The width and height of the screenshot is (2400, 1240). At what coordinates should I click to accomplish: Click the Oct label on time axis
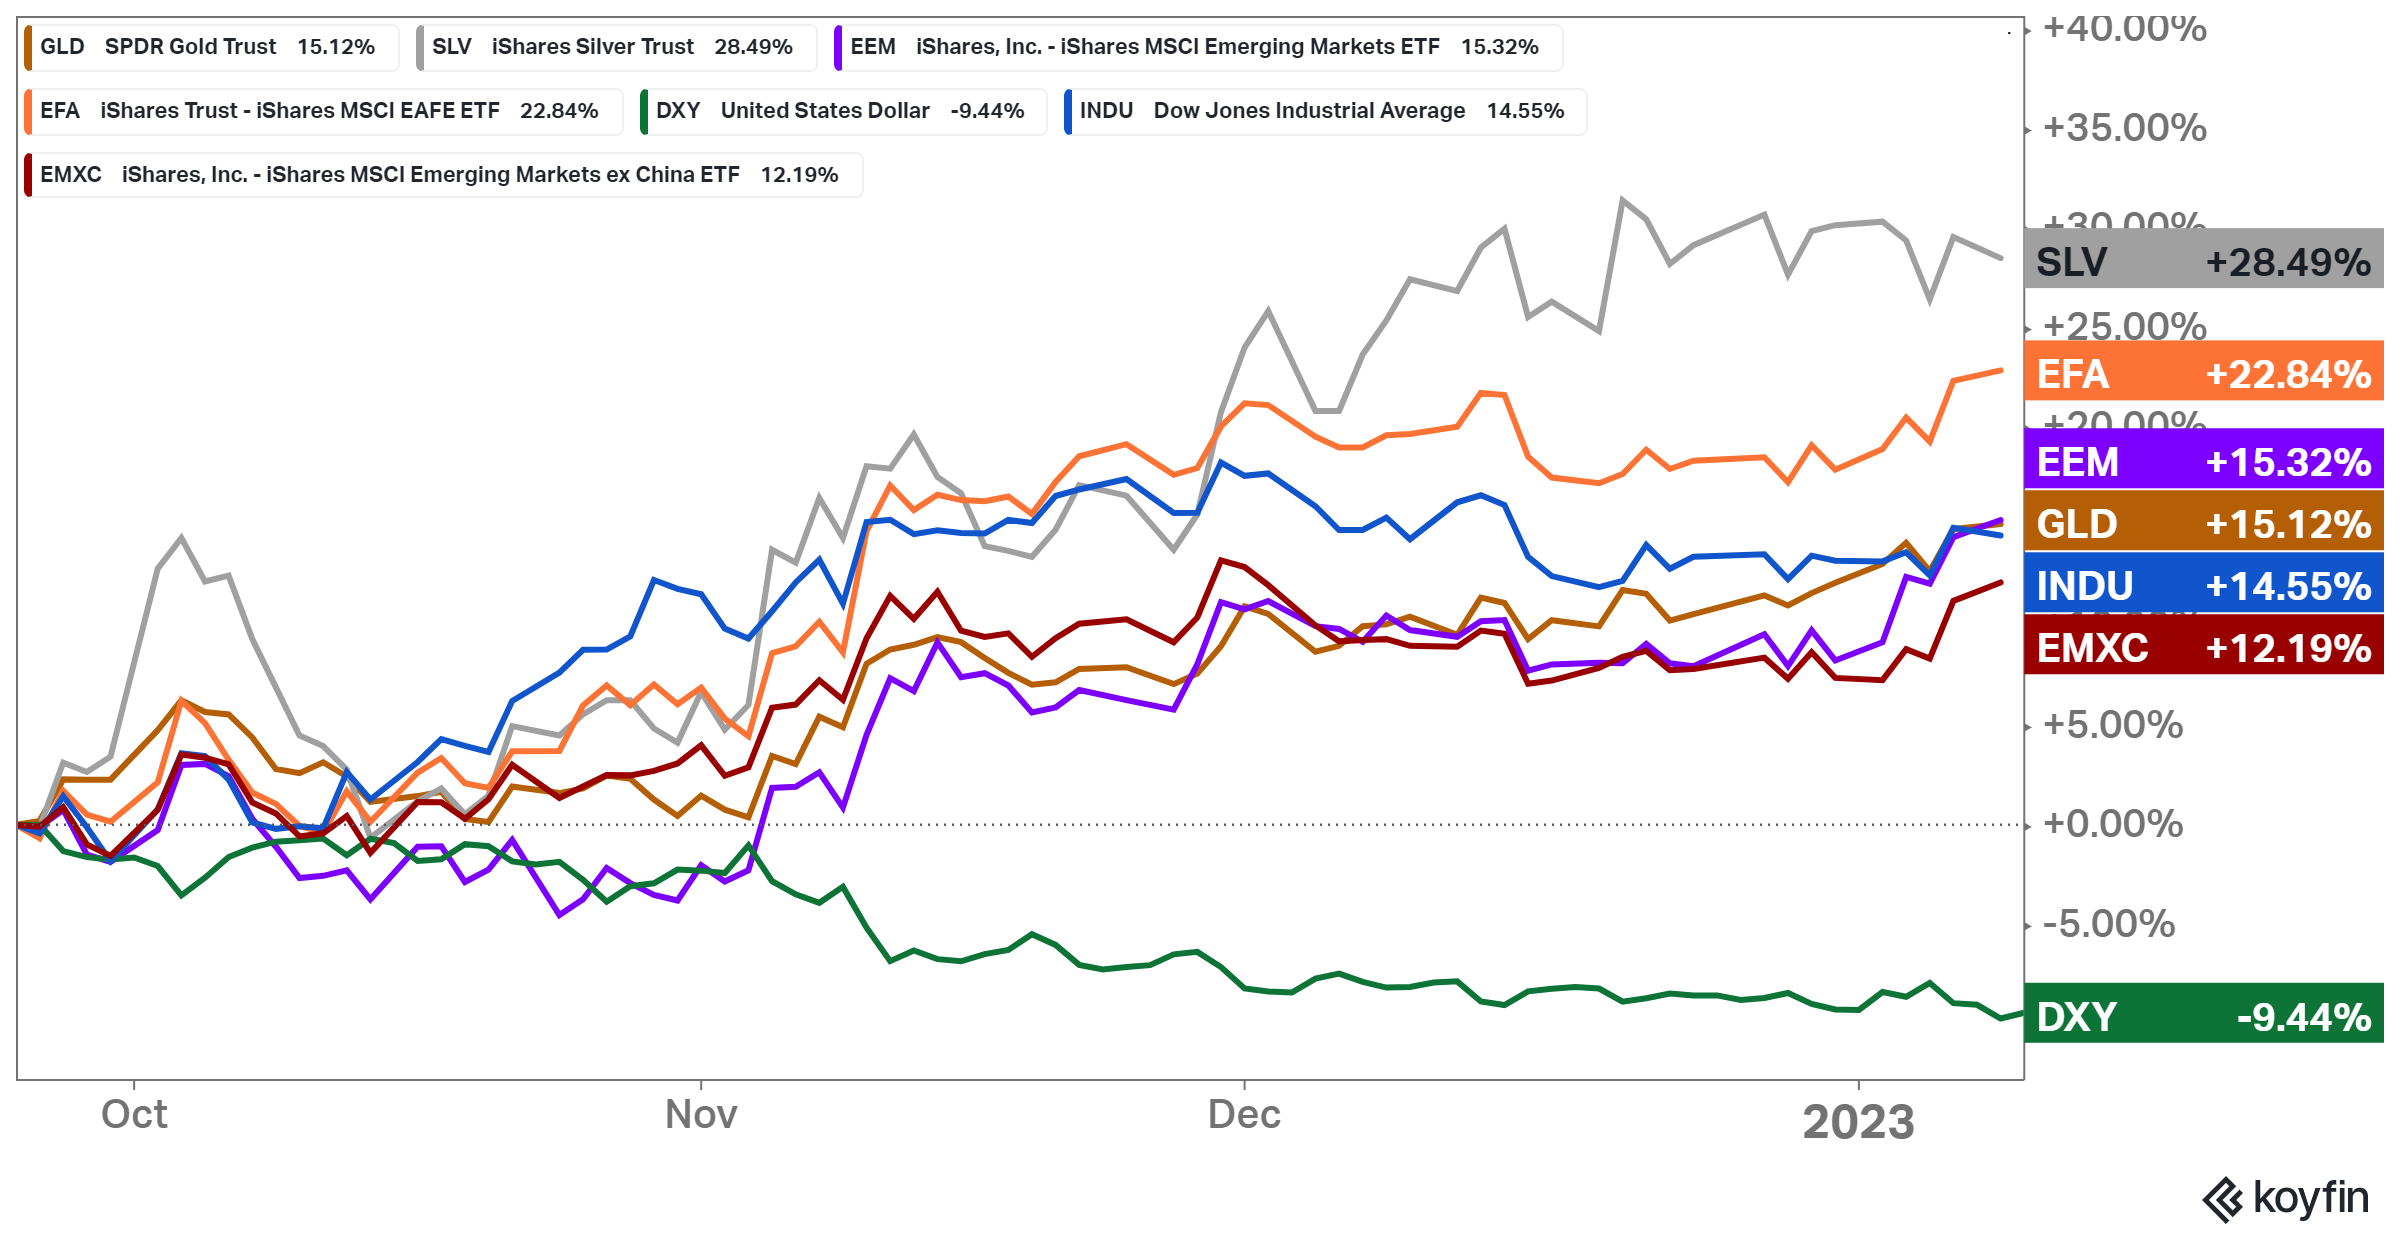pyautogui.click(x=134, y=1114)
